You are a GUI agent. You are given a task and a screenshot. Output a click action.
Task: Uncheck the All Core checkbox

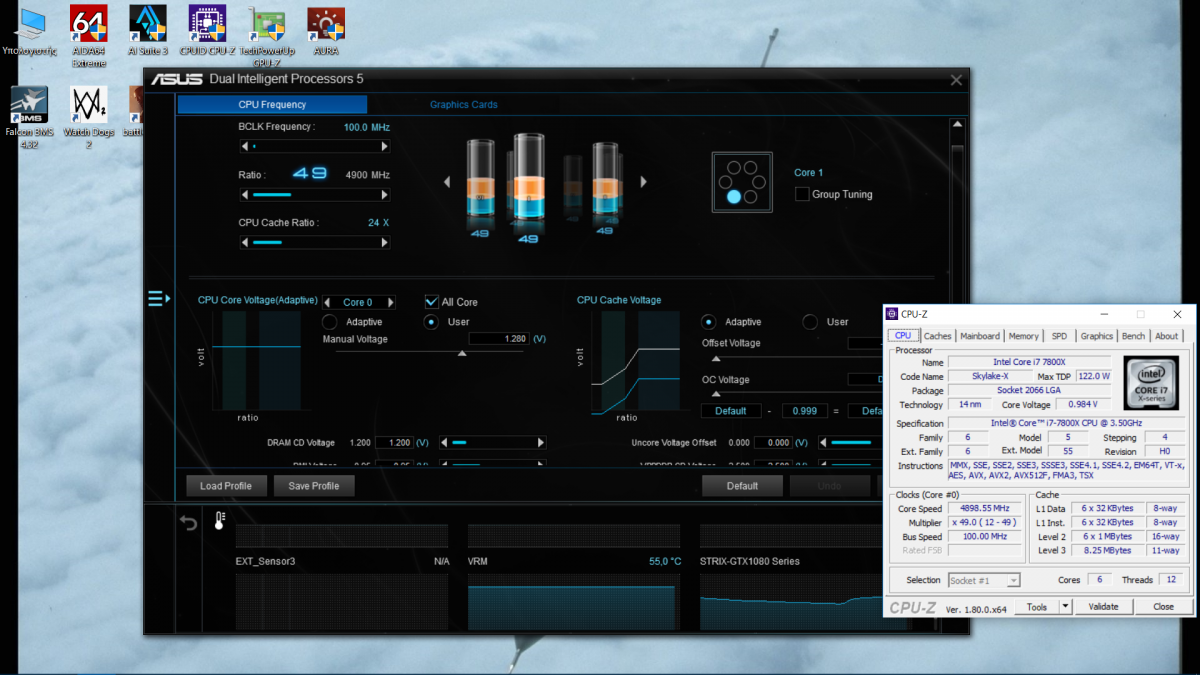coord(432,302)
